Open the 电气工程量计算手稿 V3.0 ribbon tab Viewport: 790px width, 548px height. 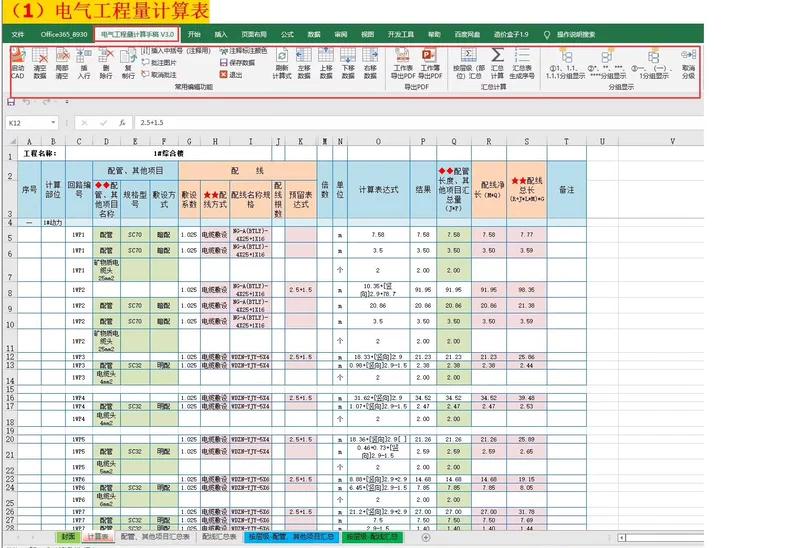[138, 33]
